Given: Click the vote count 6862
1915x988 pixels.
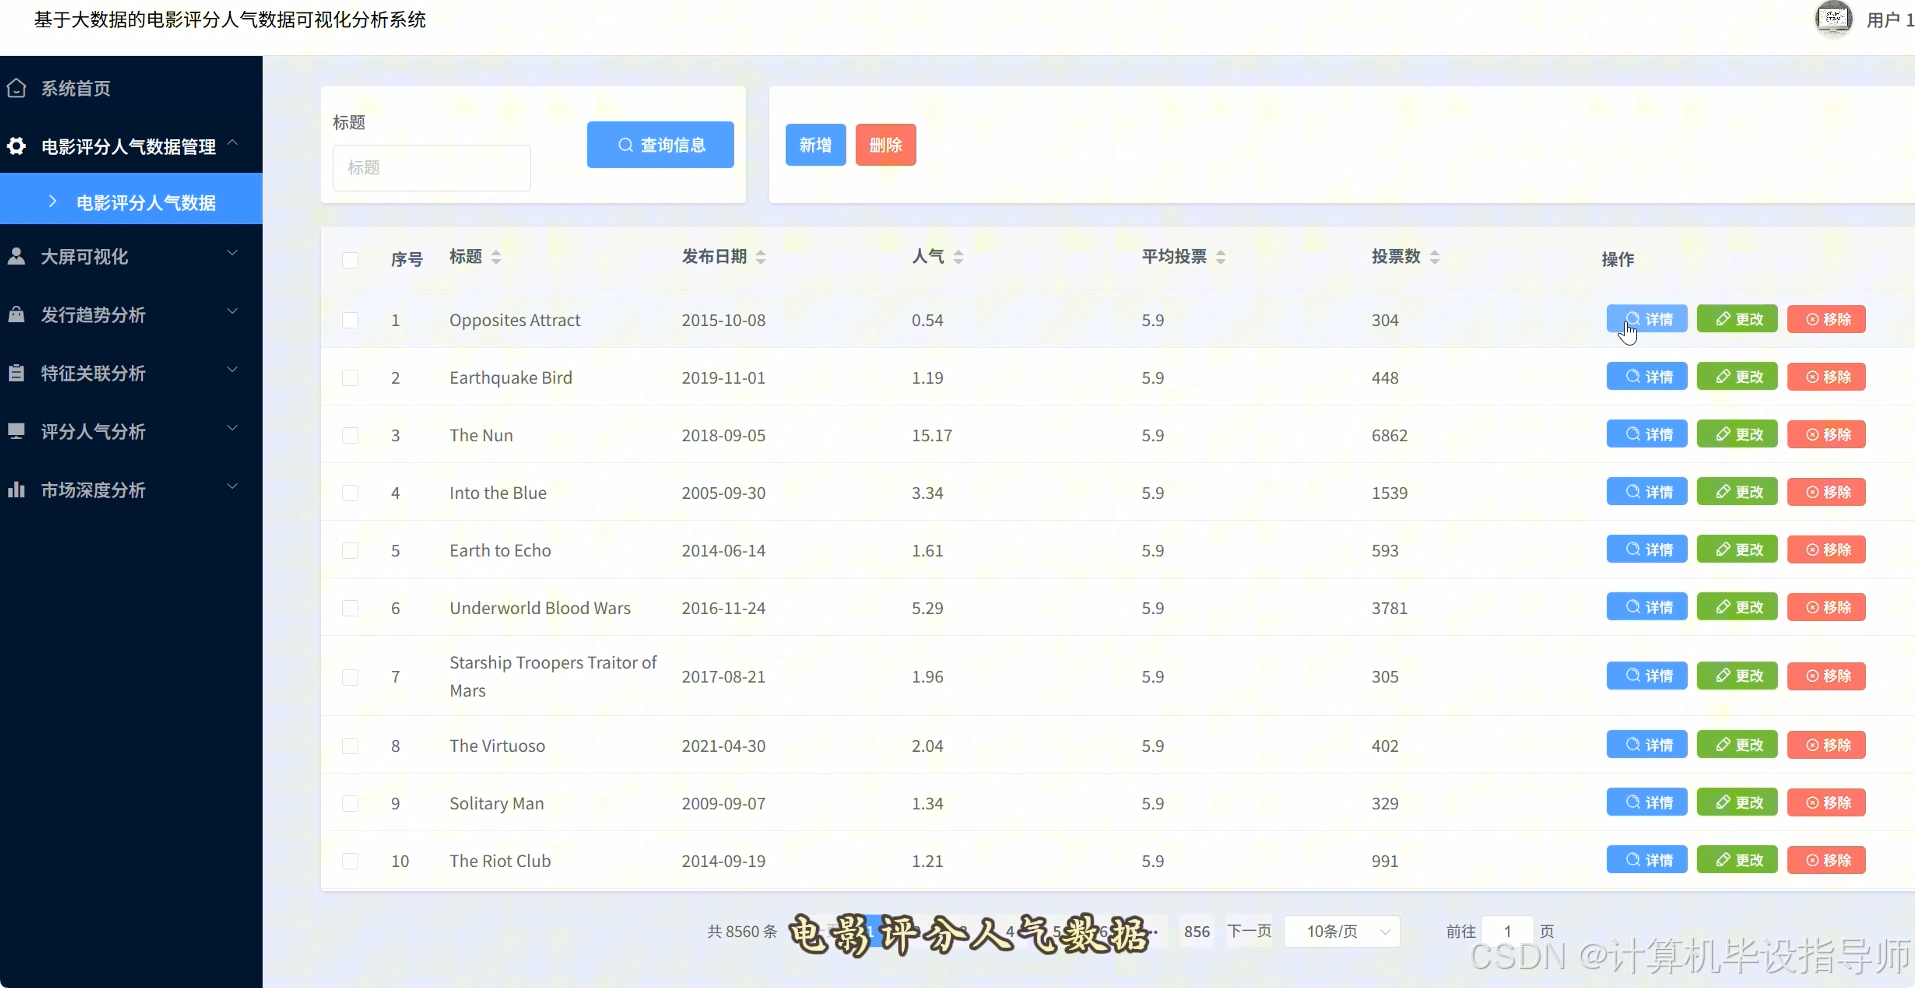Looking at the screenshot, I should tap(1390, 436).
